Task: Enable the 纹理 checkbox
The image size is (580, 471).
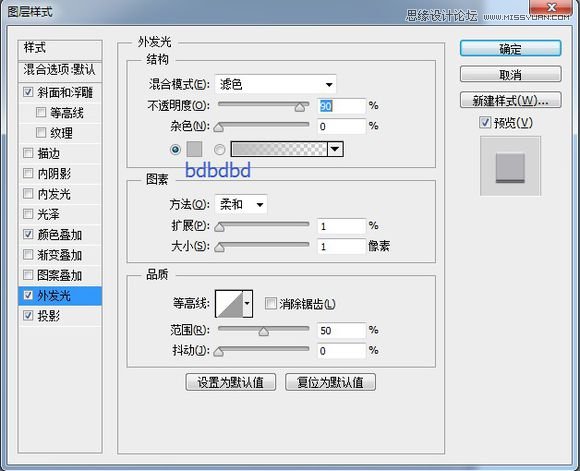Action: click(x=41, y=132)
